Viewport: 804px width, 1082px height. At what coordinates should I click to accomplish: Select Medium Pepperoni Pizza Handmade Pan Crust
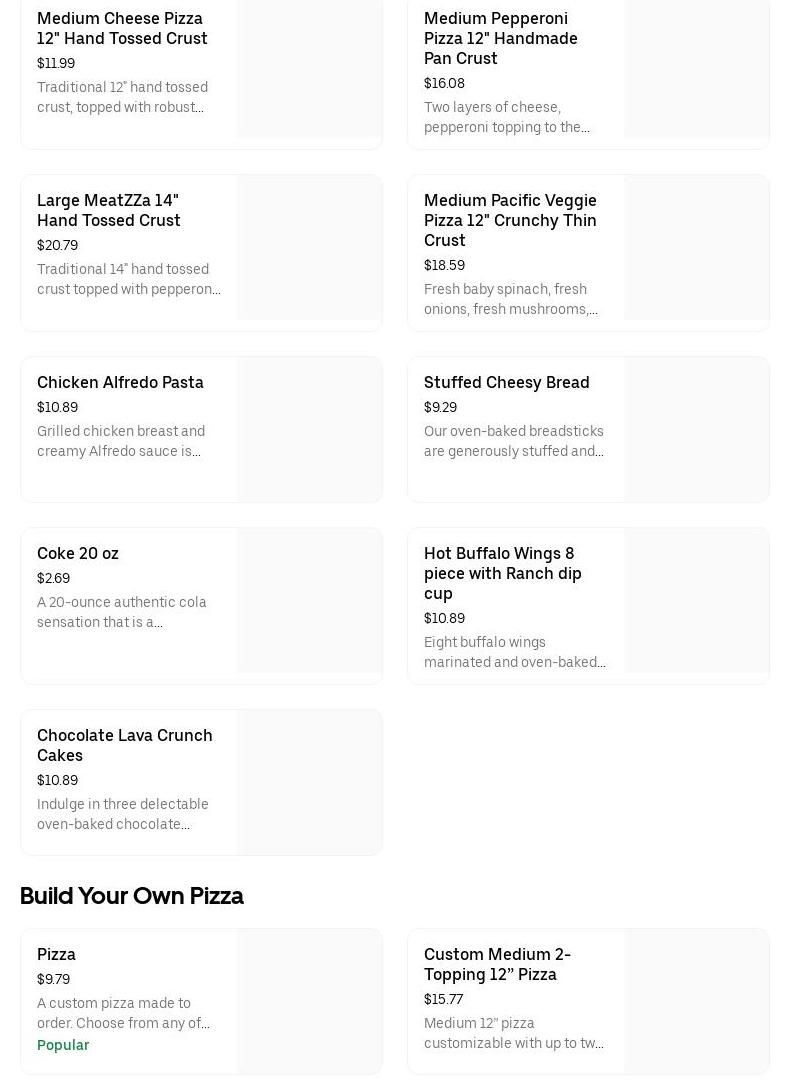click(x=500, y=38)
